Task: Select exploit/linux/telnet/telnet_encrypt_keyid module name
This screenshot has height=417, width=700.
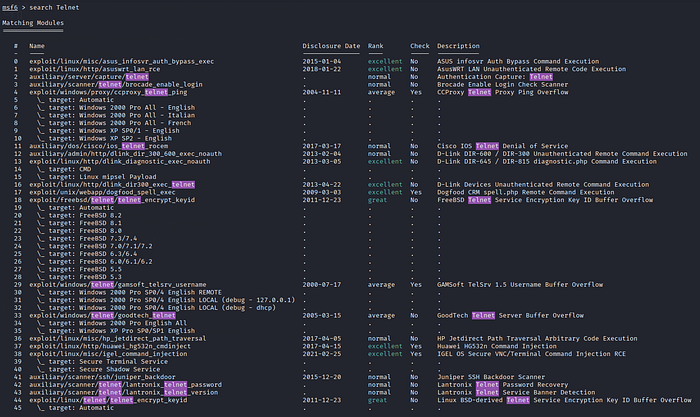Action: tap(108, 400)
